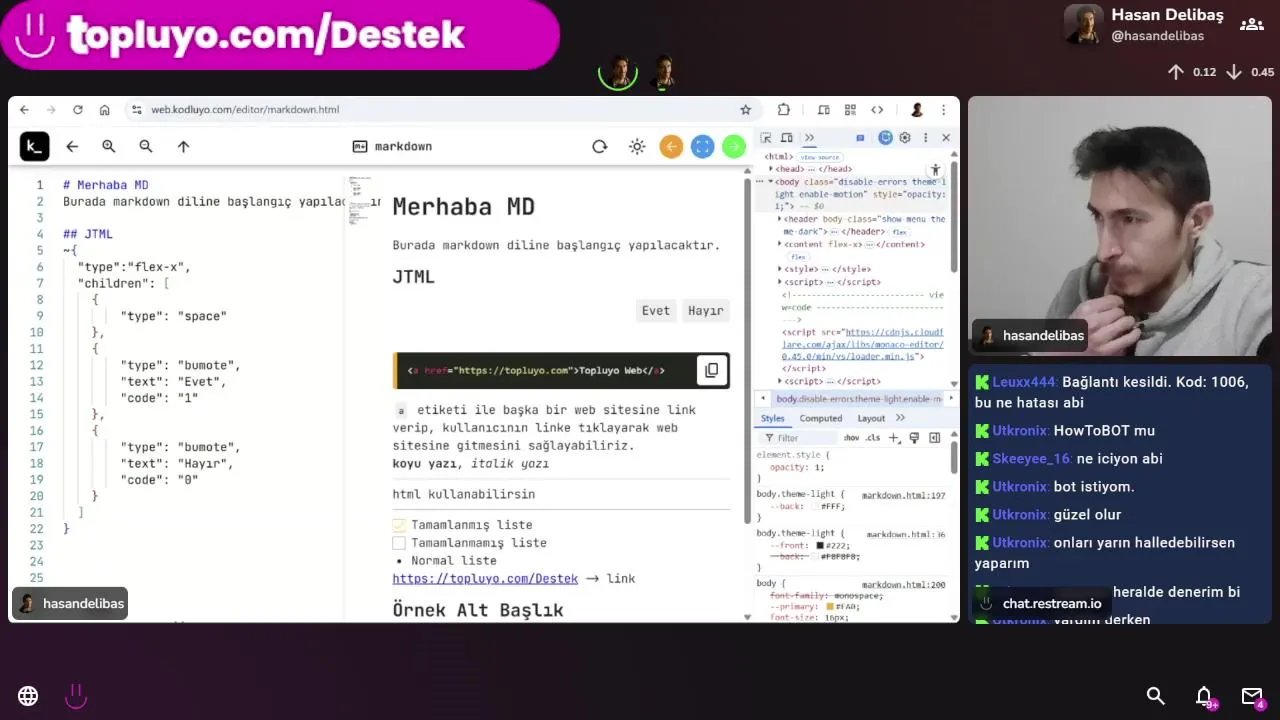1280x720 pixels.
Task: Collapse the body element node
Action: coord(771,182)
